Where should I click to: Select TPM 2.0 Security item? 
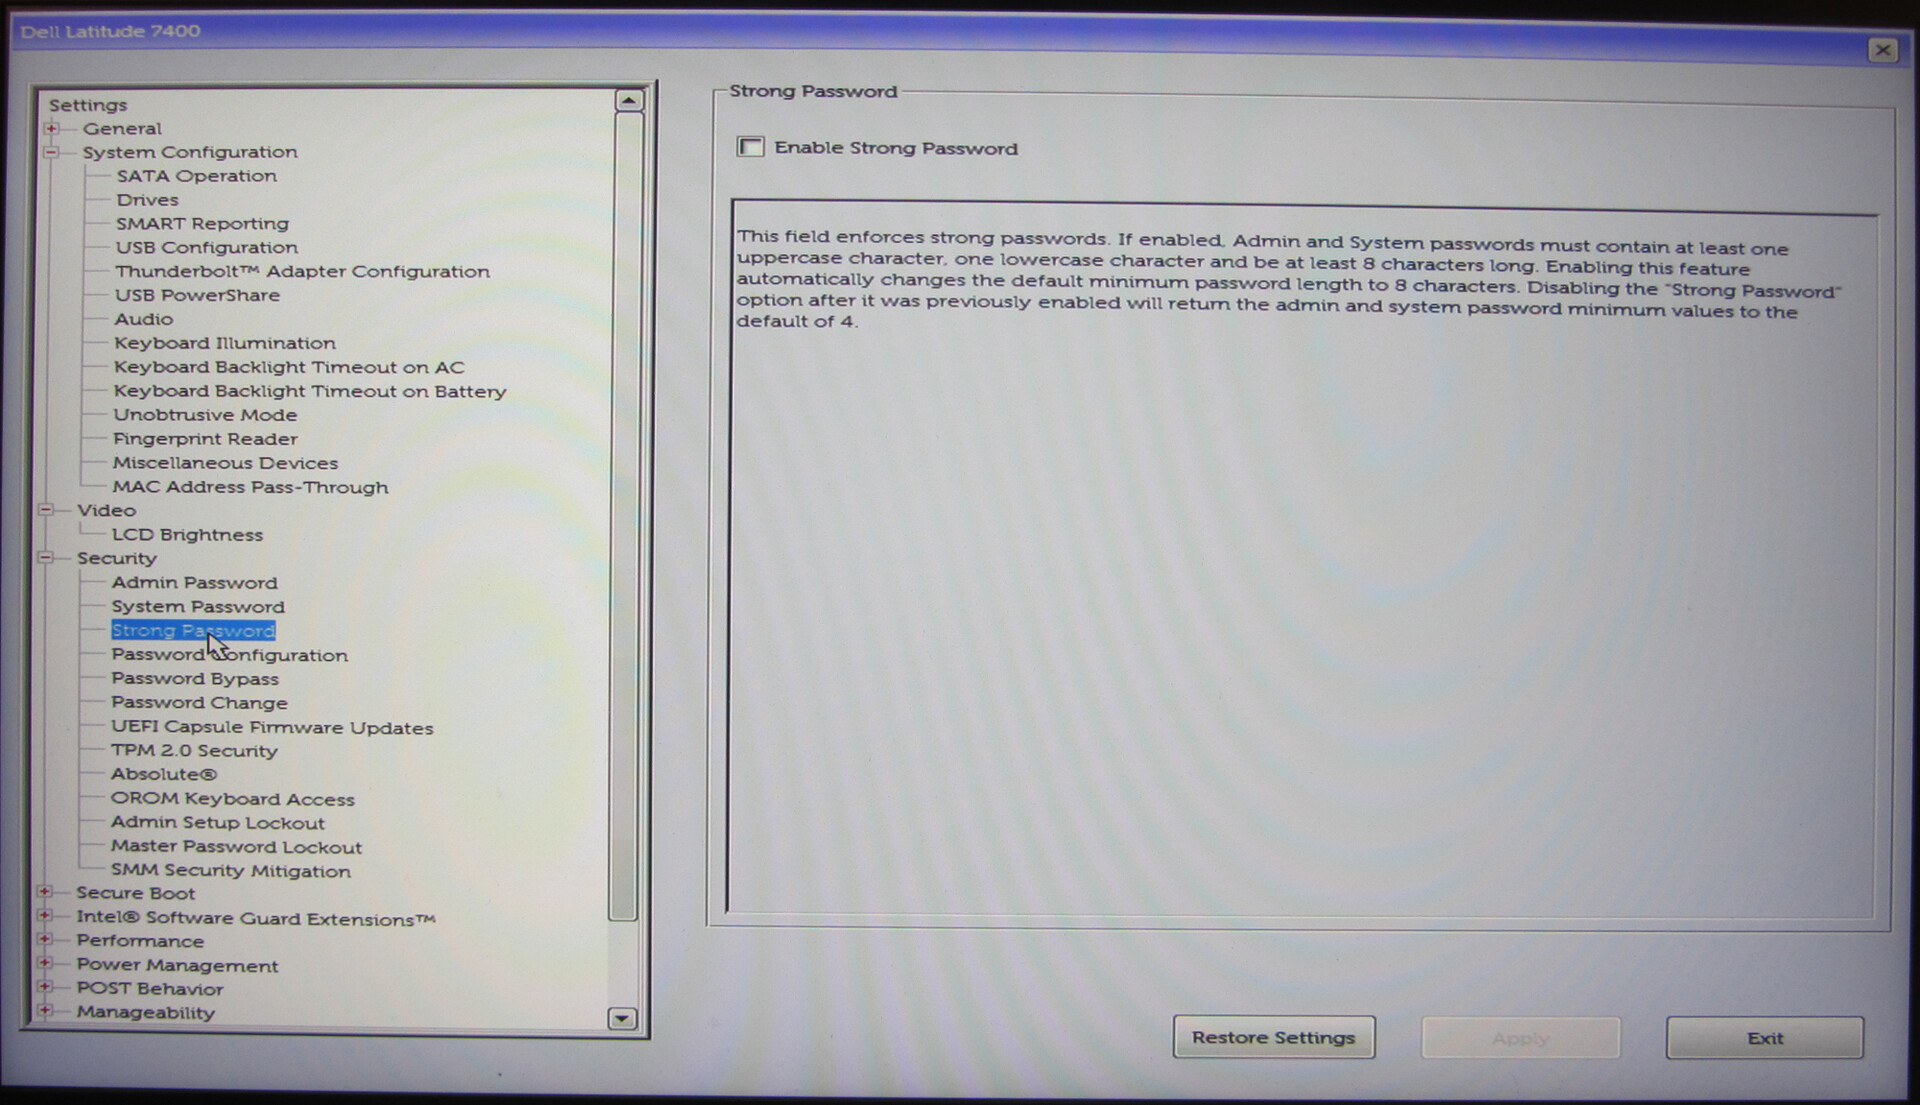(x=194, y=750)
